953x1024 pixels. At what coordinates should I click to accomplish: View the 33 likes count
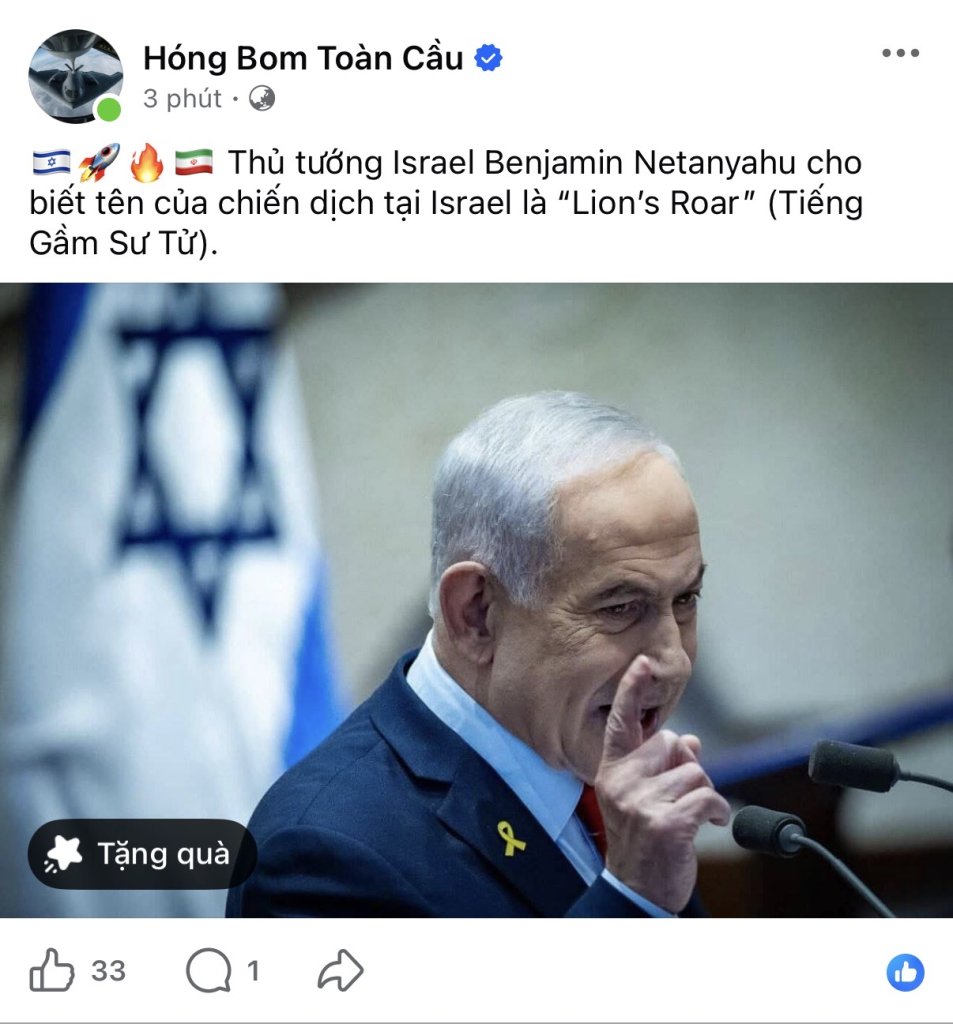[108, 971]
